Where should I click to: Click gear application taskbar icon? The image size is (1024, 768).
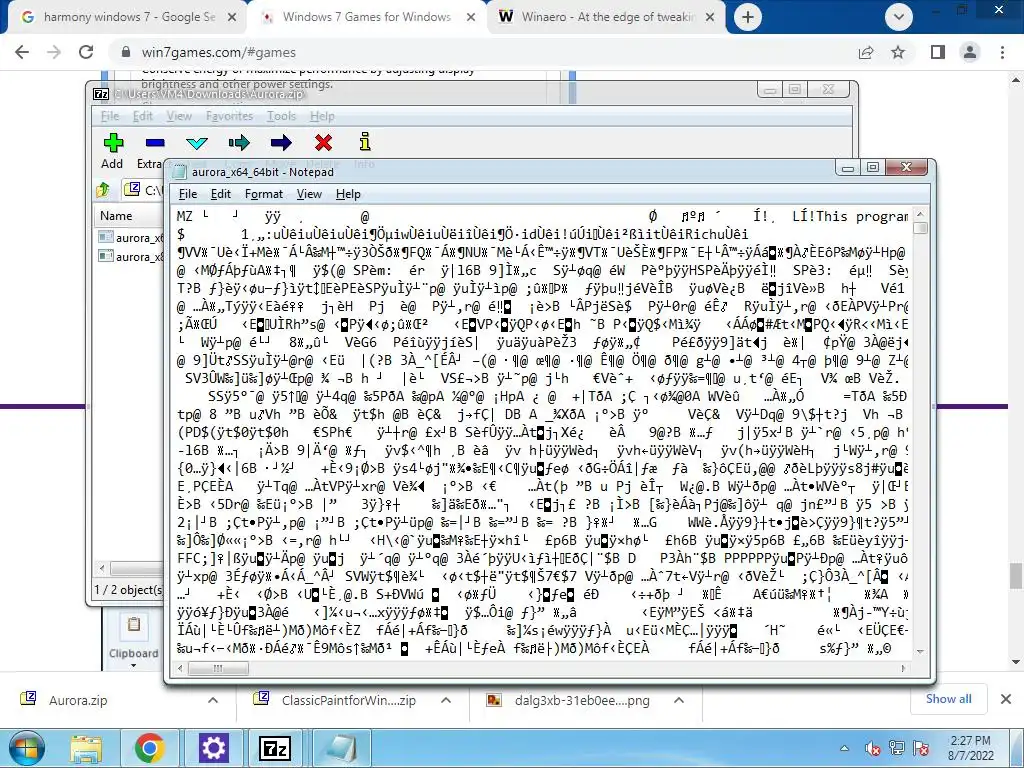coord(213,749)
